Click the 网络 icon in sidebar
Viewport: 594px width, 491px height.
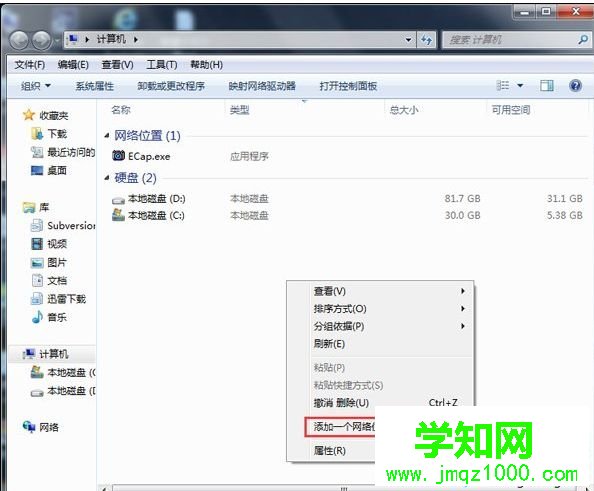click(x=29, y=427)
